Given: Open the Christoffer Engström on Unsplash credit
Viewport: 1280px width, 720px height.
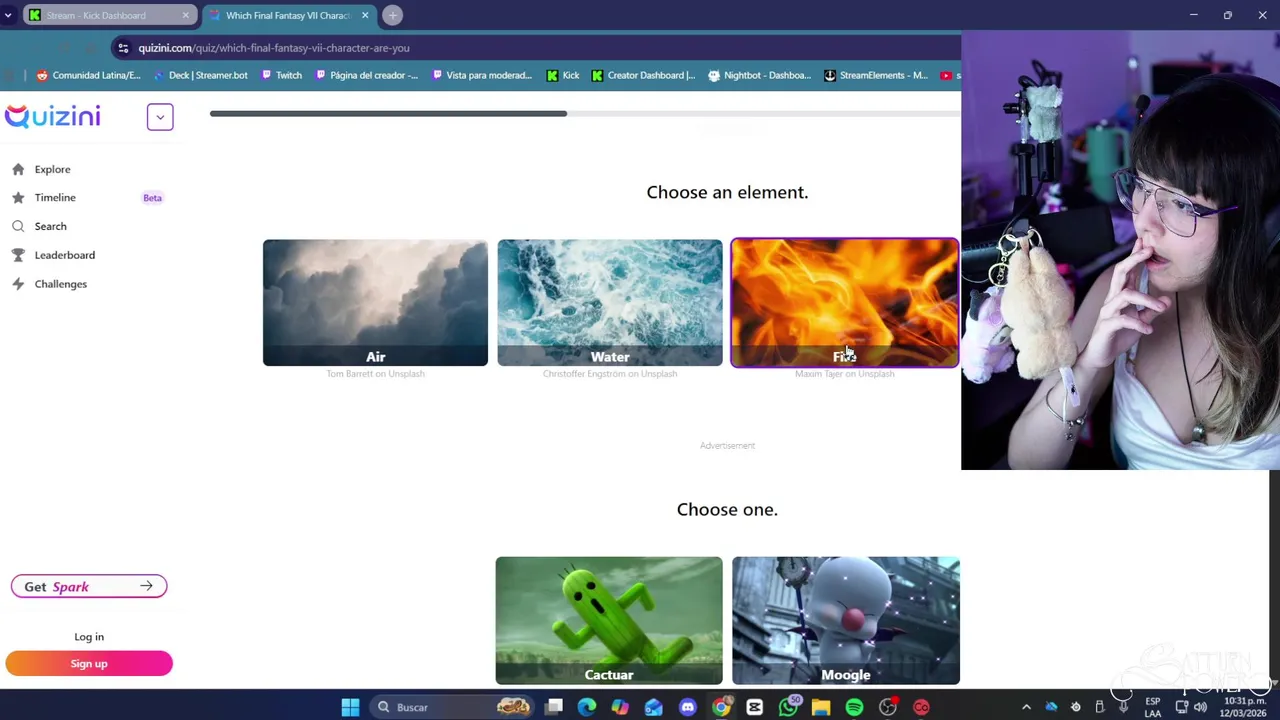Looking at the screenshot, I should (610, 374).
